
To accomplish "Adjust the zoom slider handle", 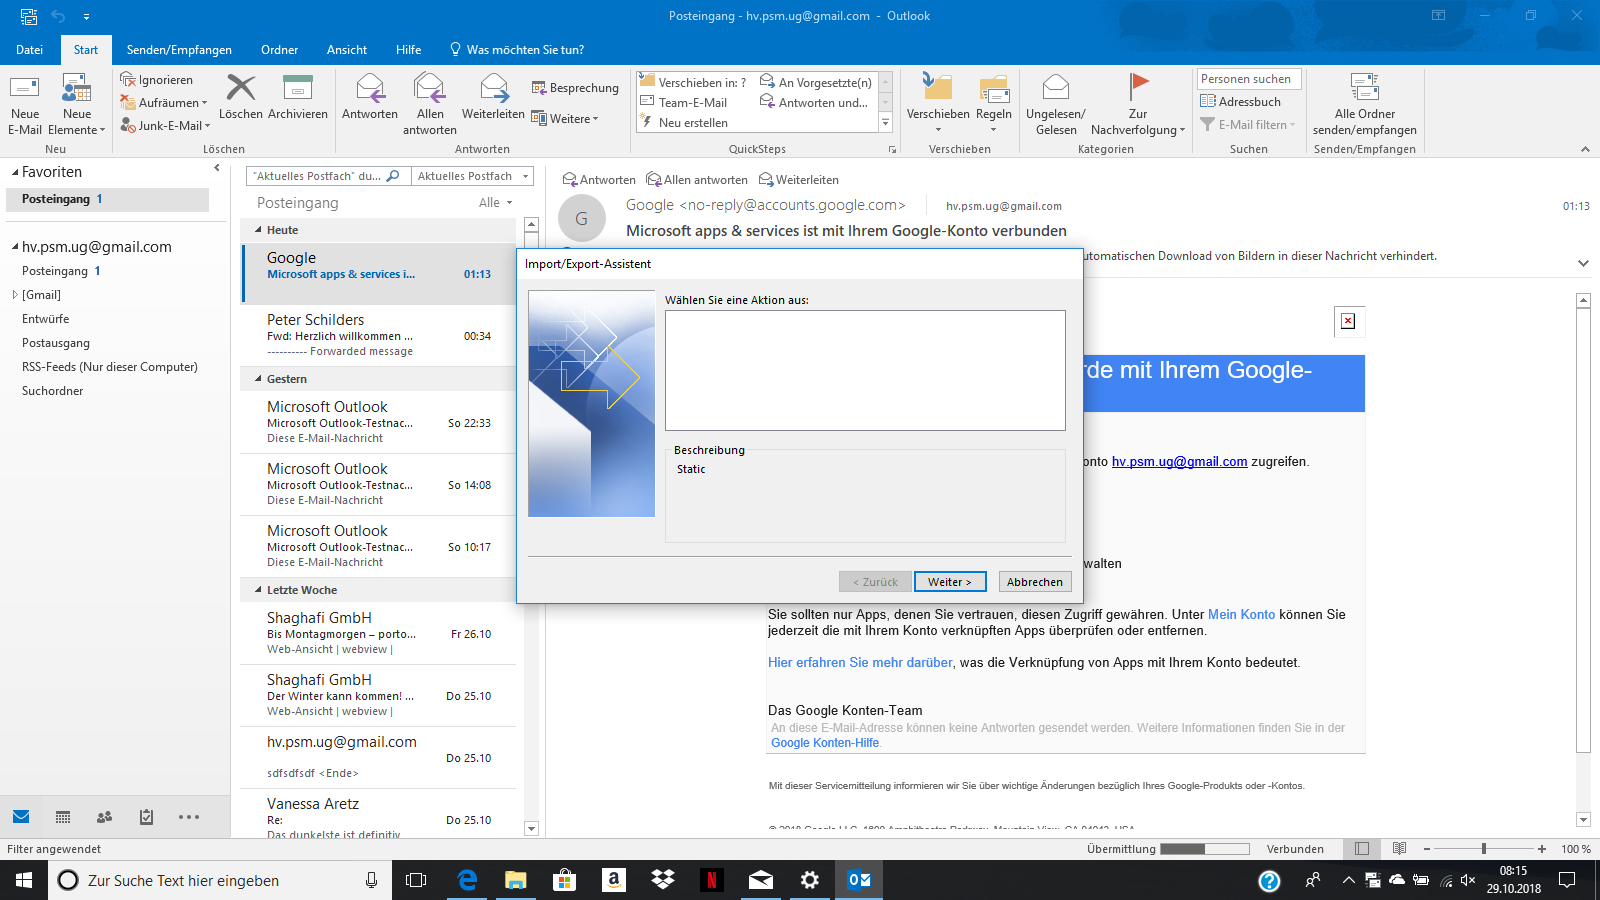I will click(x=1484, y=849).
